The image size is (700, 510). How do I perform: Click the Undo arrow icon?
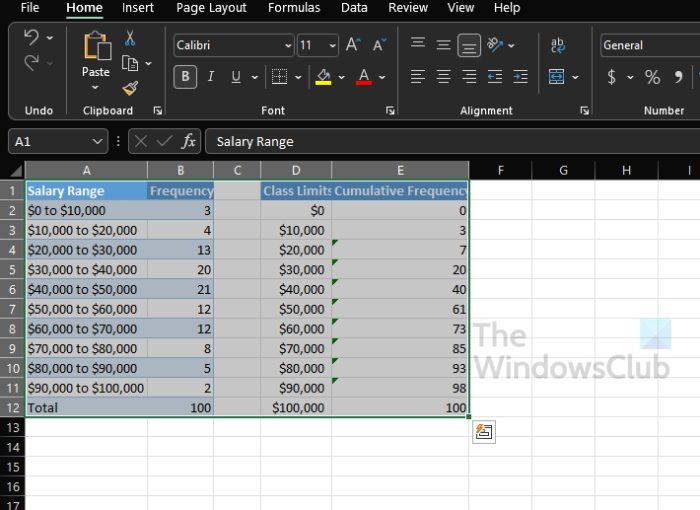[x=31, y=38]
